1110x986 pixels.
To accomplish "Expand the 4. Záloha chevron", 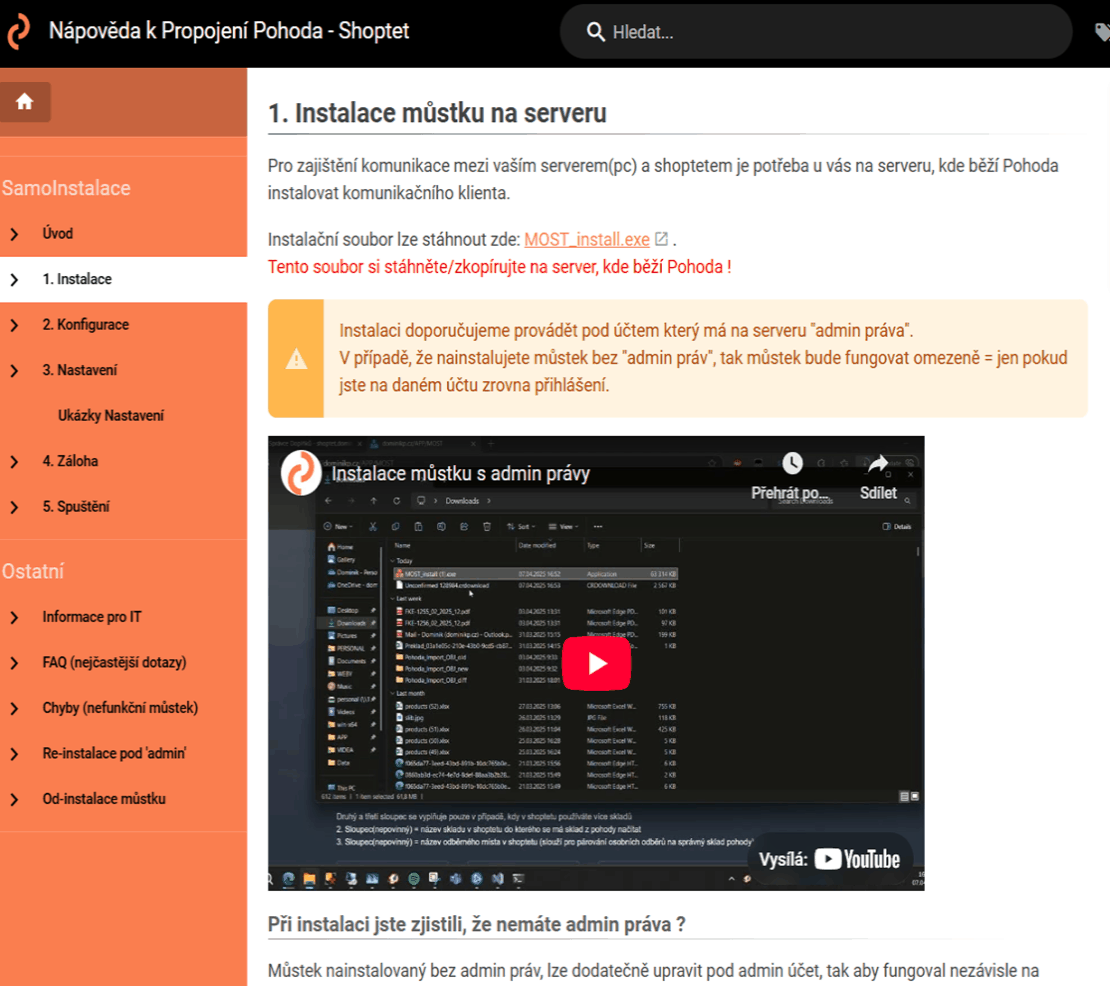I will coord(14,462).
